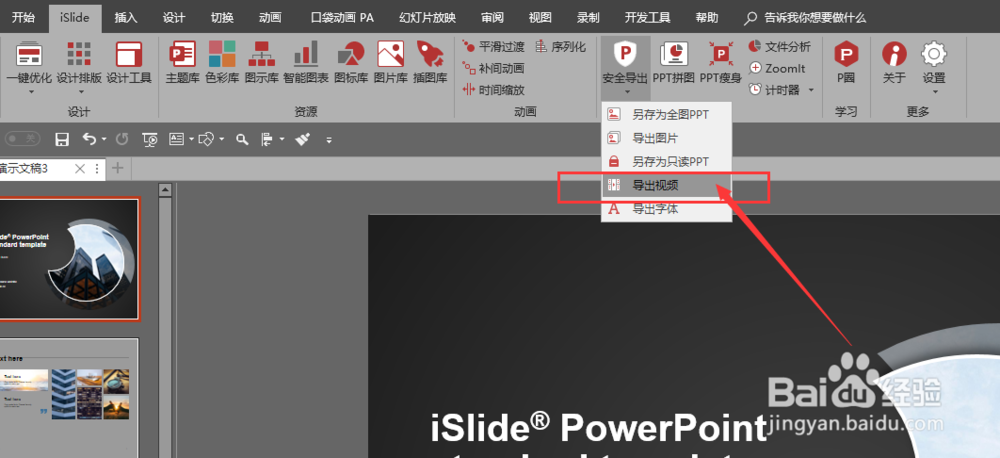
Task: Choose 导出视频 from the export menu
Action: pos(666,186)
